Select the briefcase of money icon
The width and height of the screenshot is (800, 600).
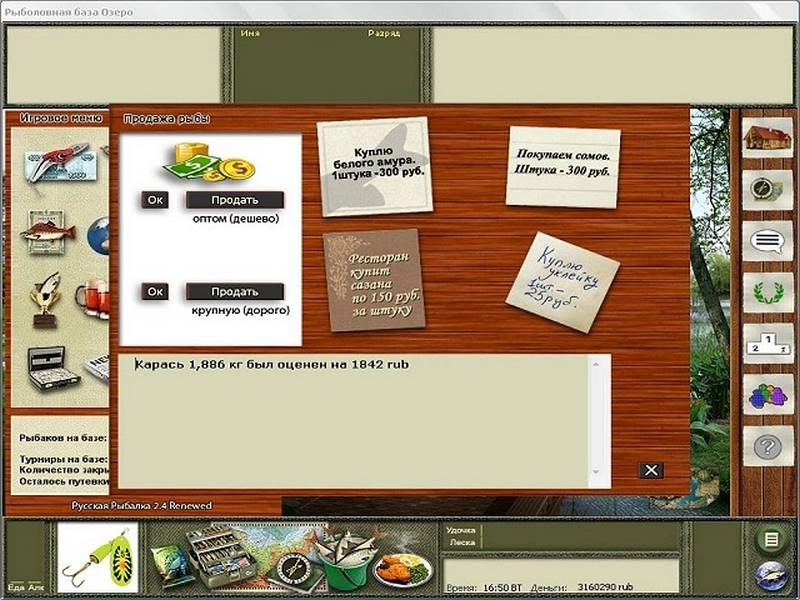coord(52,367)
